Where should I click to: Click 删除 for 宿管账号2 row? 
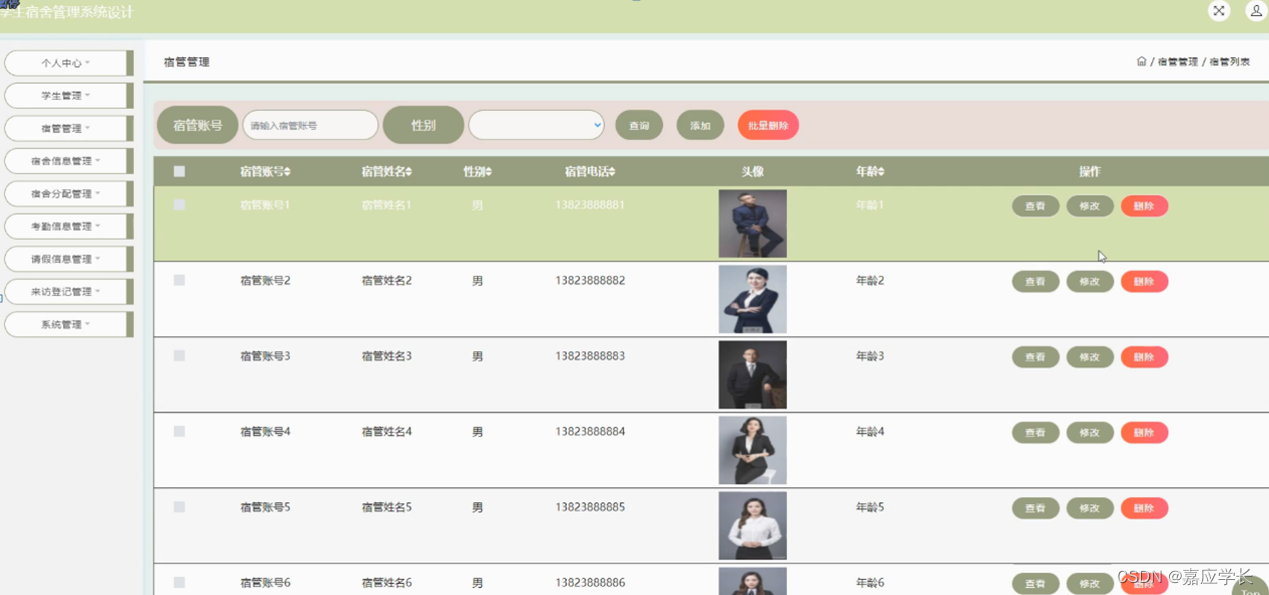(x=1144, y=282)
